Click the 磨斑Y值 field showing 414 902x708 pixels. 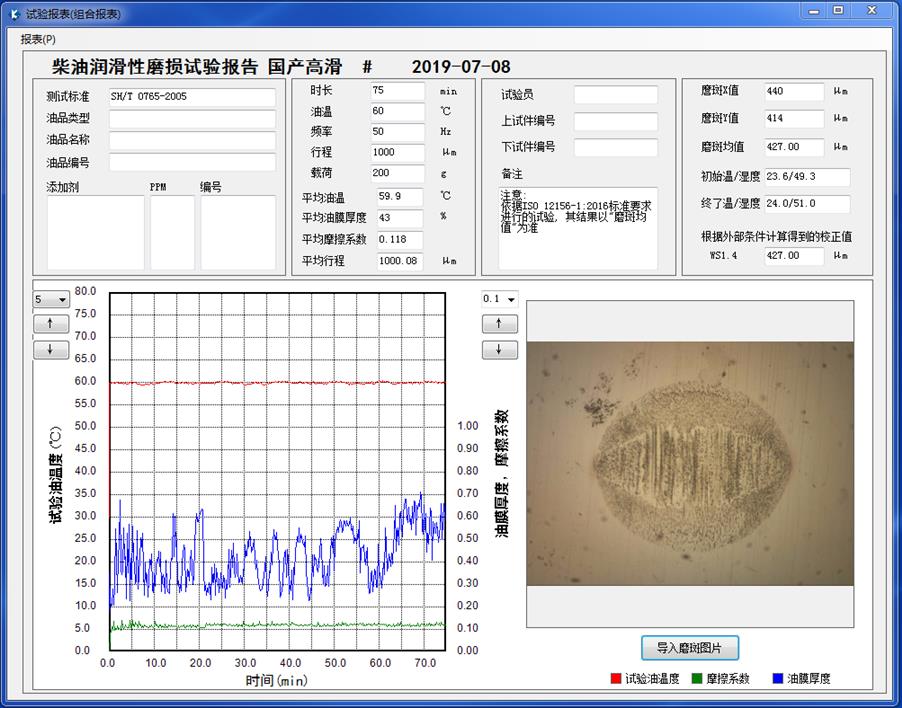794,118
